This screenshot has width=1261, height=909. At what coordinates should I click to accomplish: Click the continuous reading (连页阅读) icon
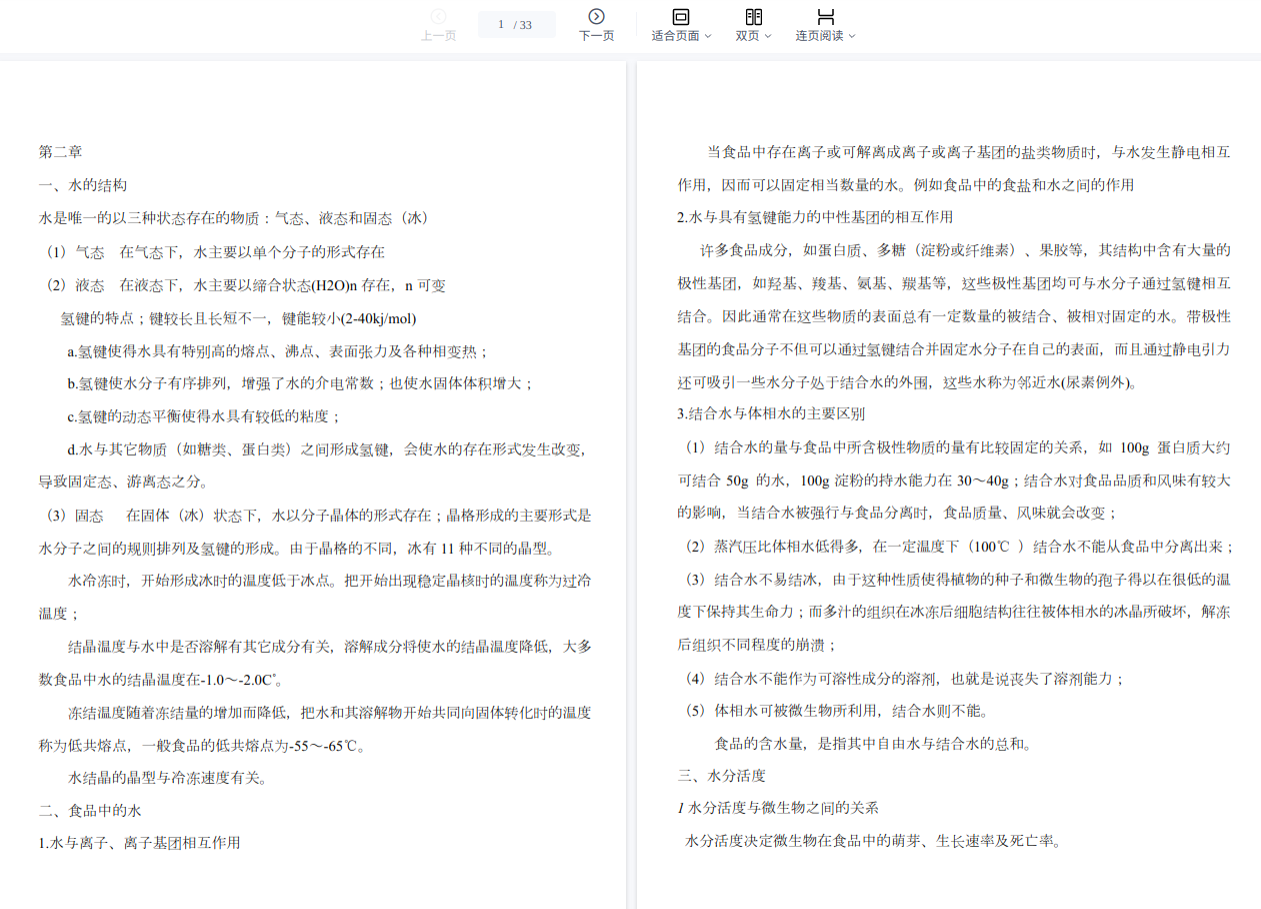coord(825,16)
